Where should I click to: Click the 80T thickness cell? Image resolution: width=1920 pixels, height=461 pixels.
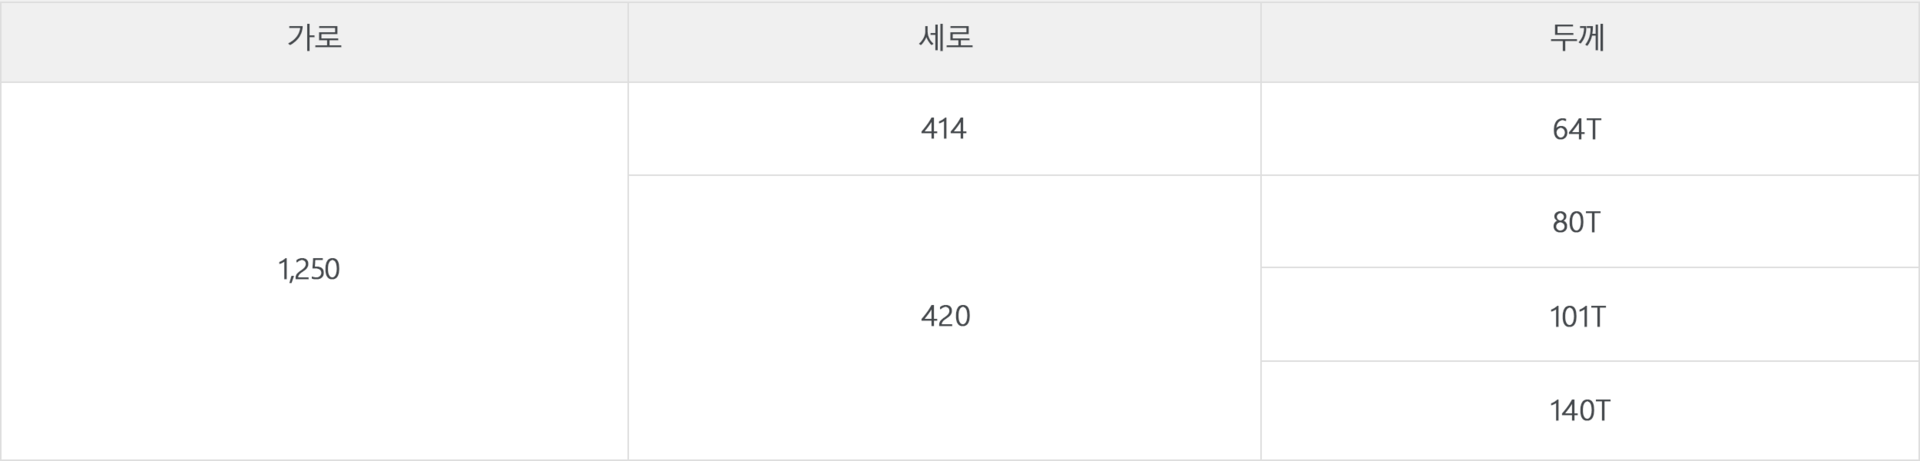click(x=1577, y=222)
